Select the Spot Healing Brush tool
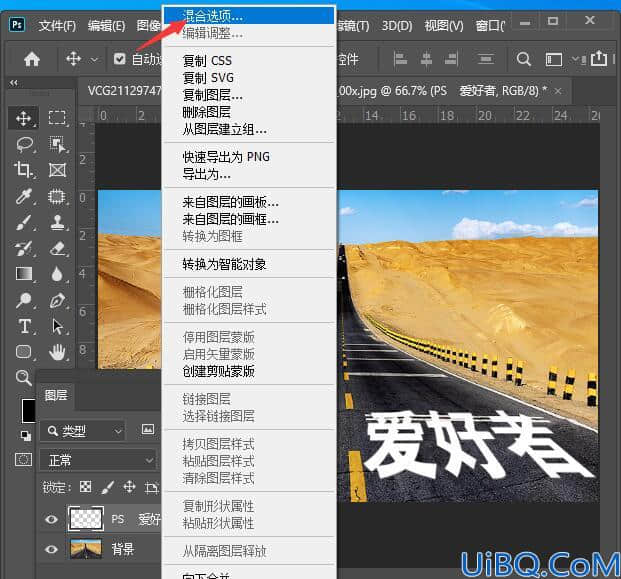The width and height of the screenshot is (621, 579). point(57,196)
